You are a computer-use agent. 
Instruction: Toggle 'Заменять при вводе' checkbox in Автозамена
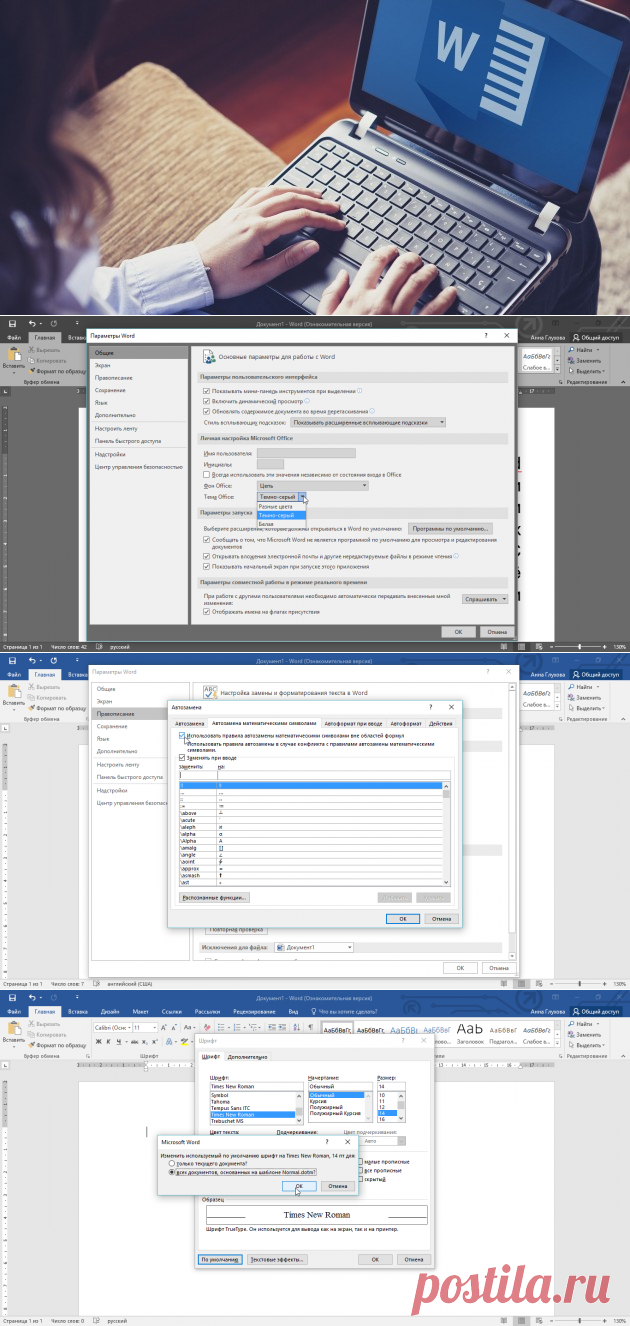182,757
